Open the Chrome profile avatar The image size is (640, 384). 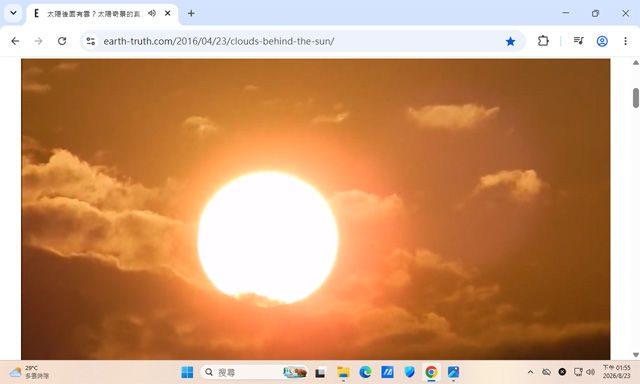tap(602, 41)
